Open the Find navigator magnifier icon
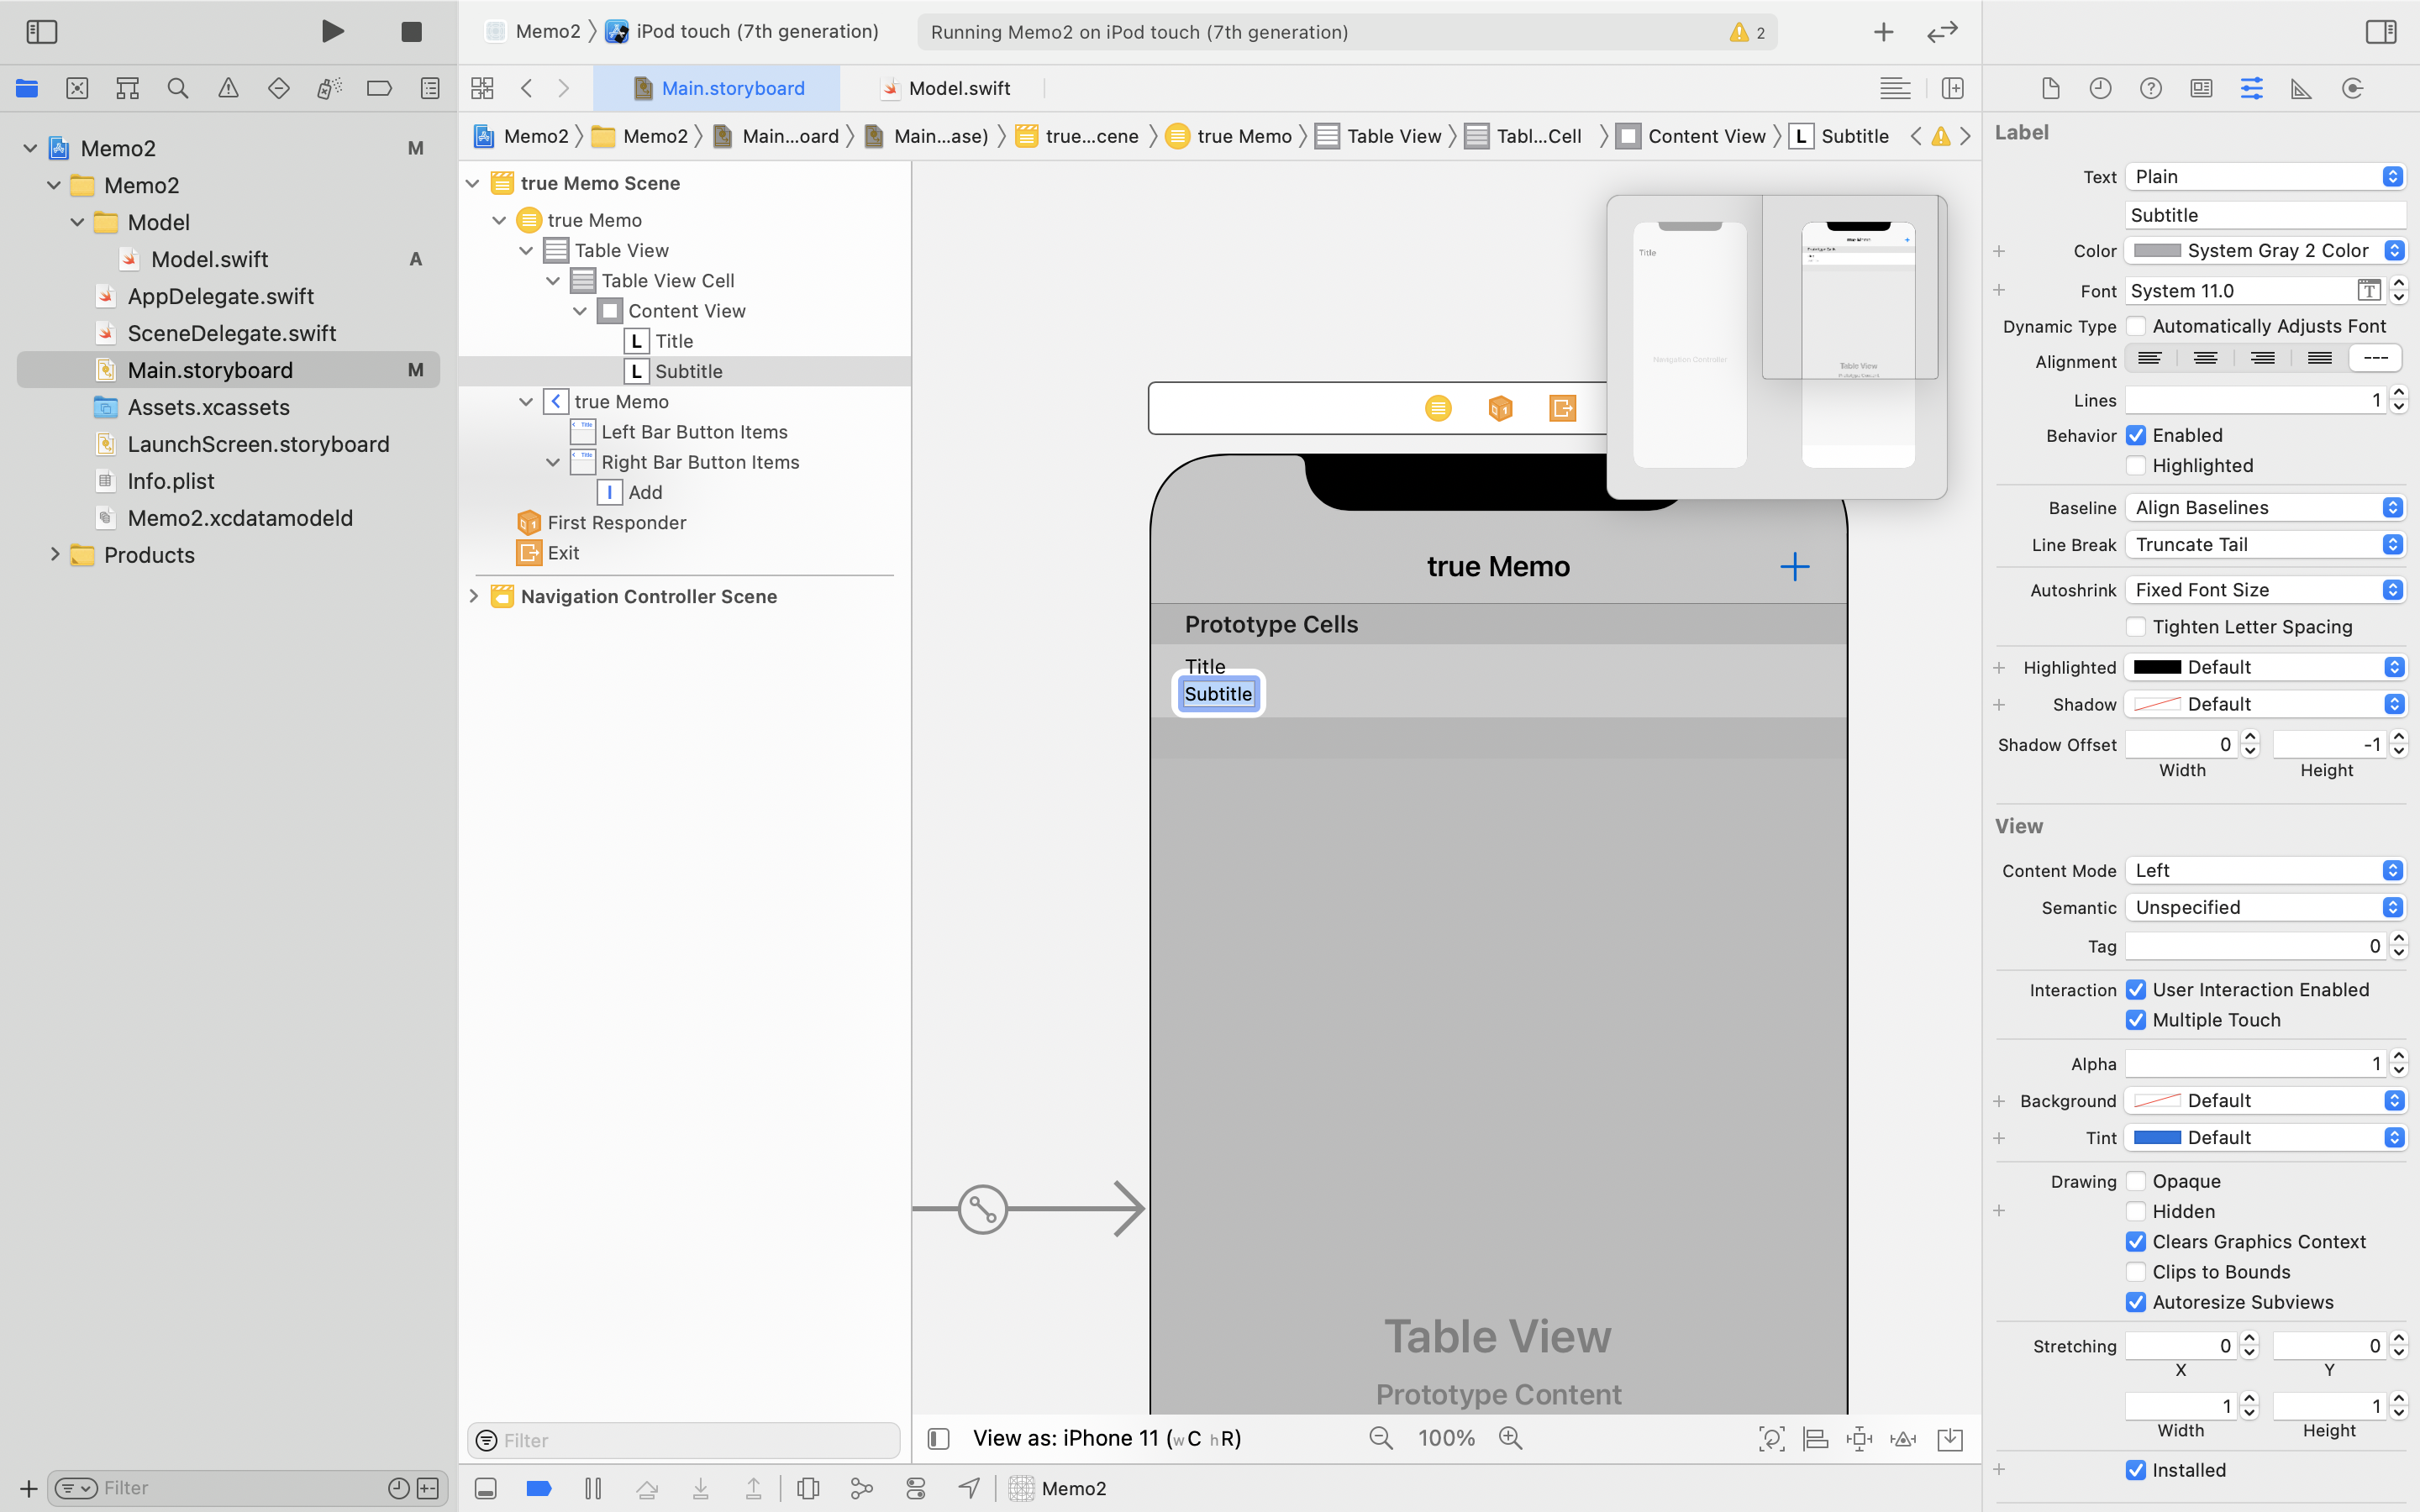2420x1512 pixels. point(178,89)
